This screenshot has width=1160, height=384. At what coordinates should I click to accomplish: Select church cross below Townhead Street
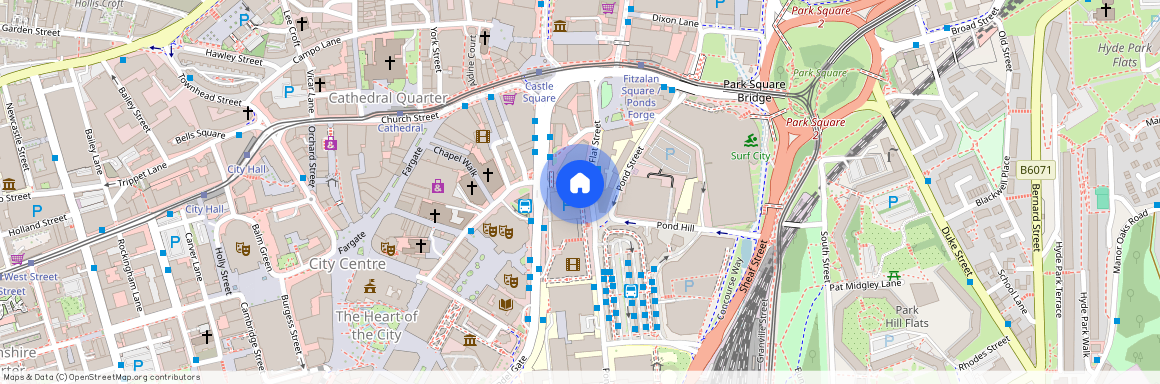point(248,113)
